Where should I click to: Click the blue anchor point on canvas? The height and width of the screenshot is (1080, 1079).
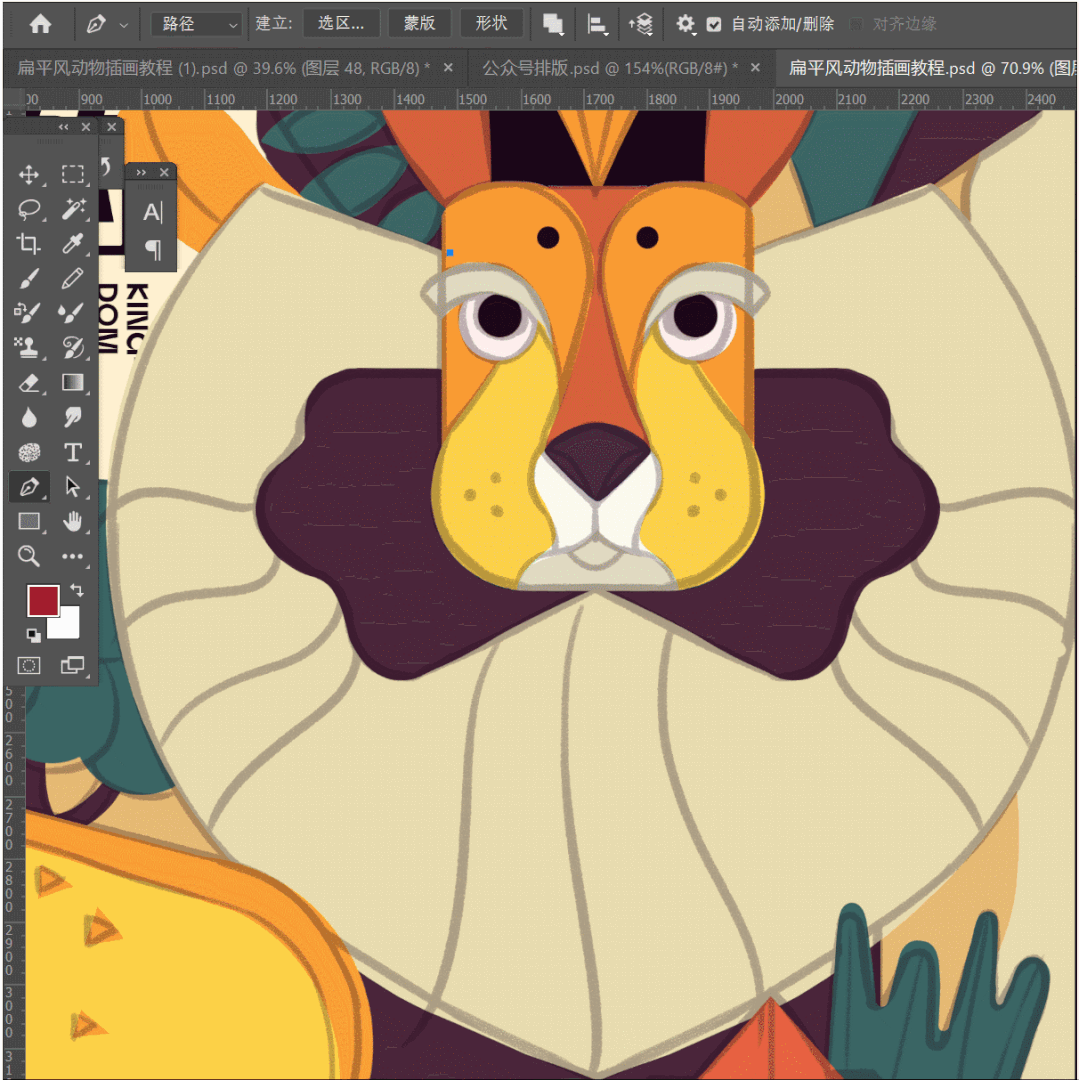tap(450, 253)
